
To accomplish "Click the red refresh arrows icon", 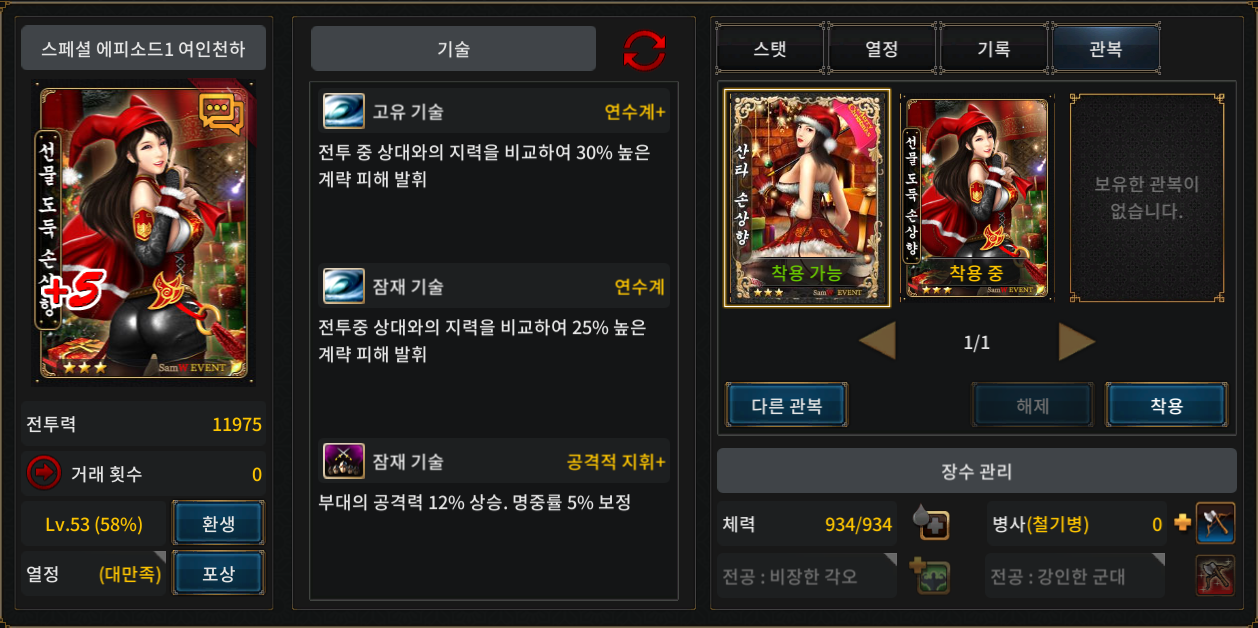I will (x=644, y=50).
